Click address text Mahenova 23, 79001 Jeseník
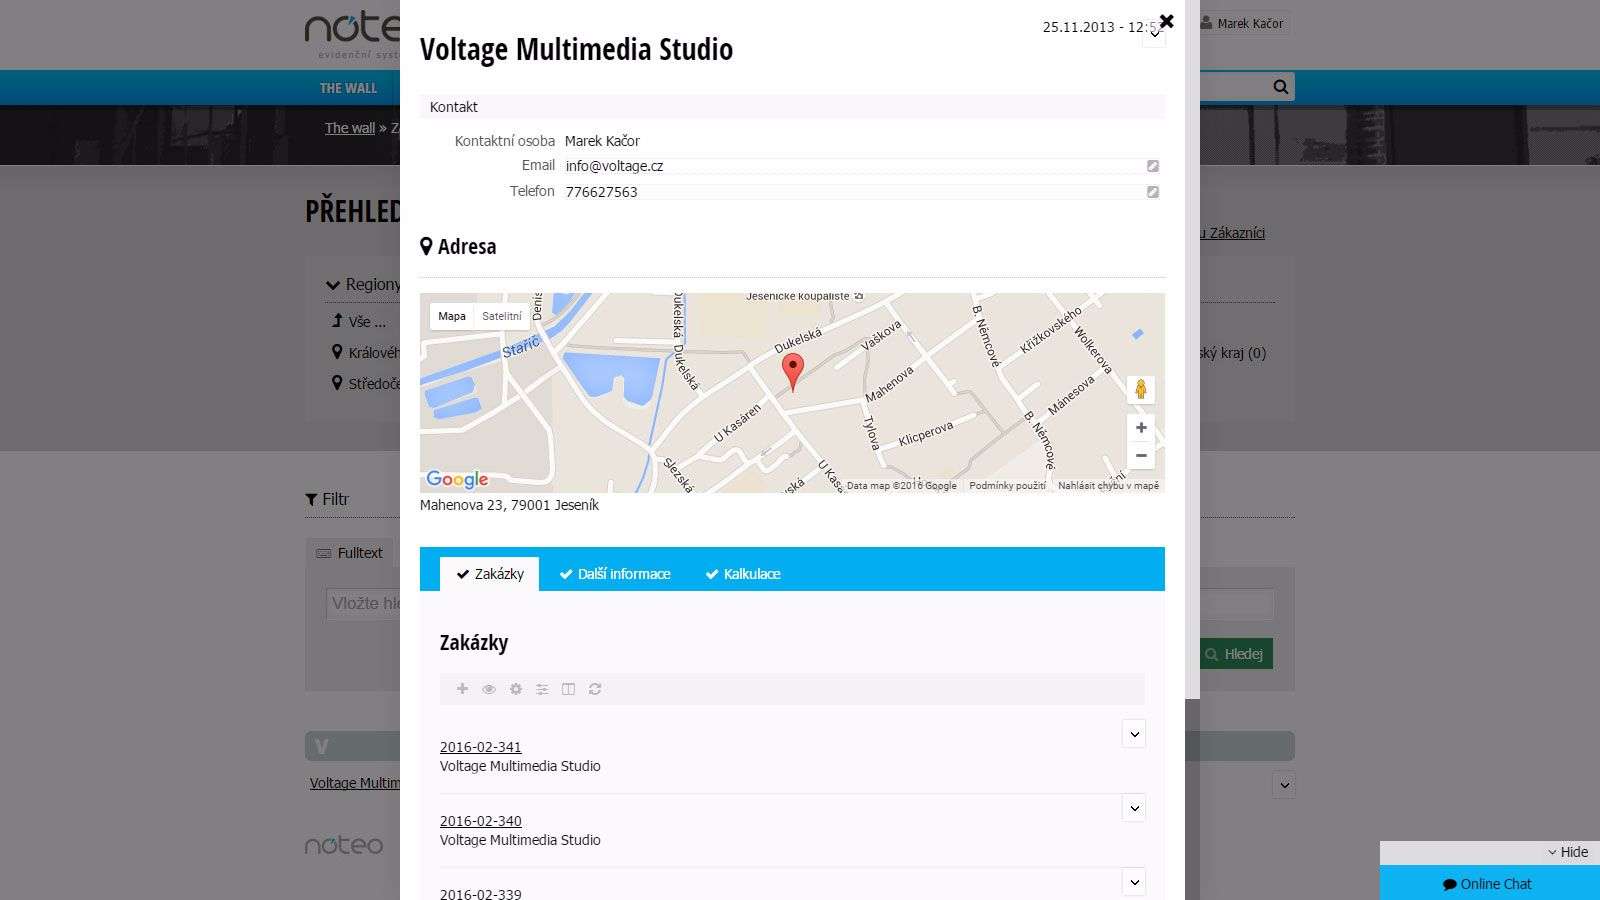Screen dimensions: 1600x900 (x=509, y=505)
